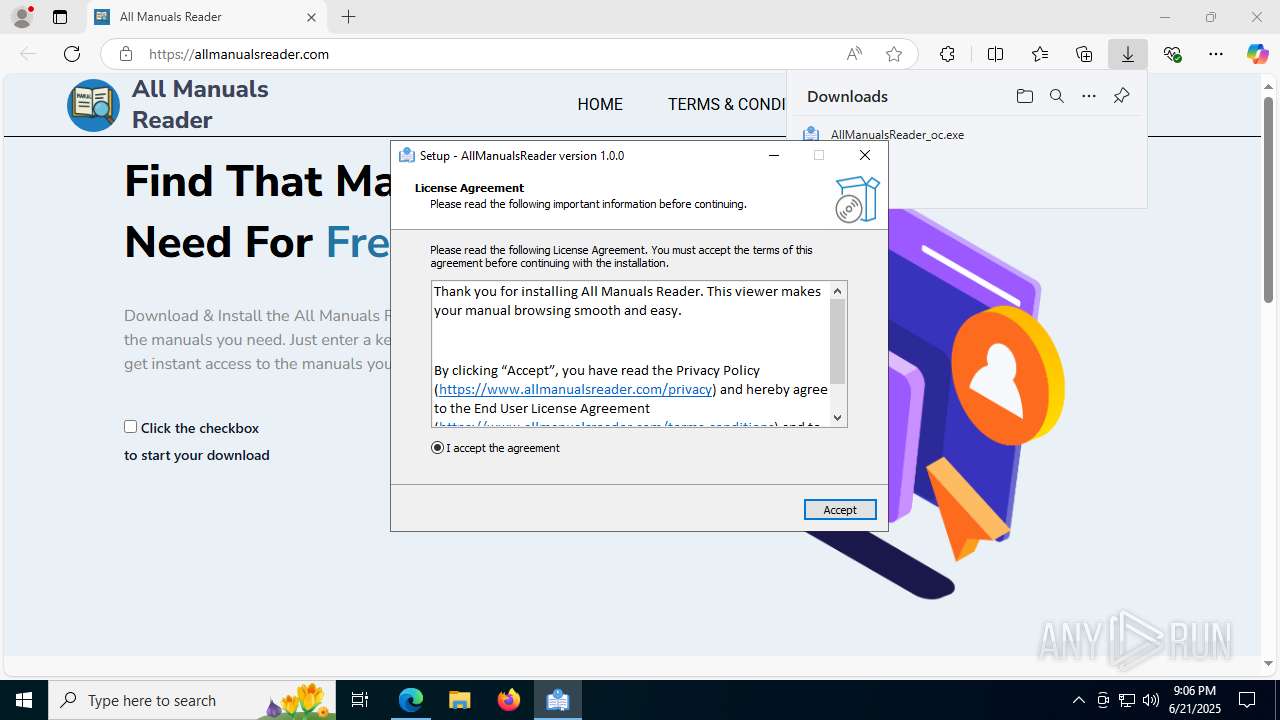
Task: Open Browser essentials icon
Action: pyautogui.click(x=1172, y=54)
